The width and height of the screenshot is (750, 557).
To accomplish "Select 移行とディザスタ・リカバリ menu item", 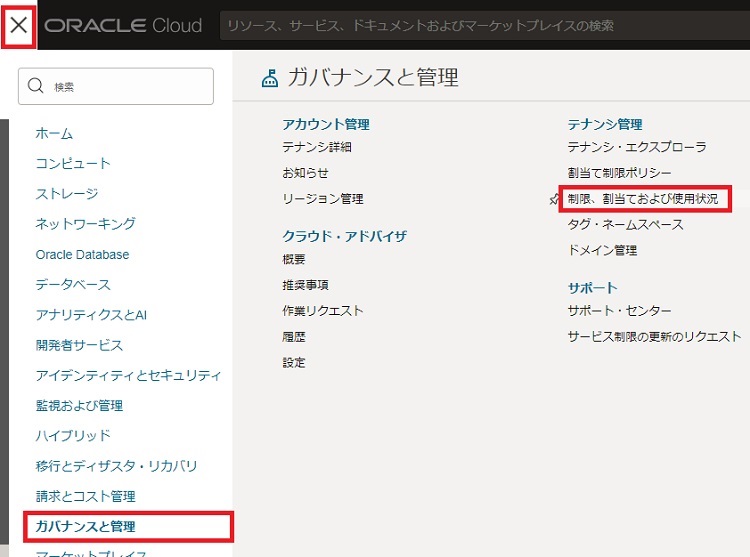I will pyautogui.click(x=116, y=466).
